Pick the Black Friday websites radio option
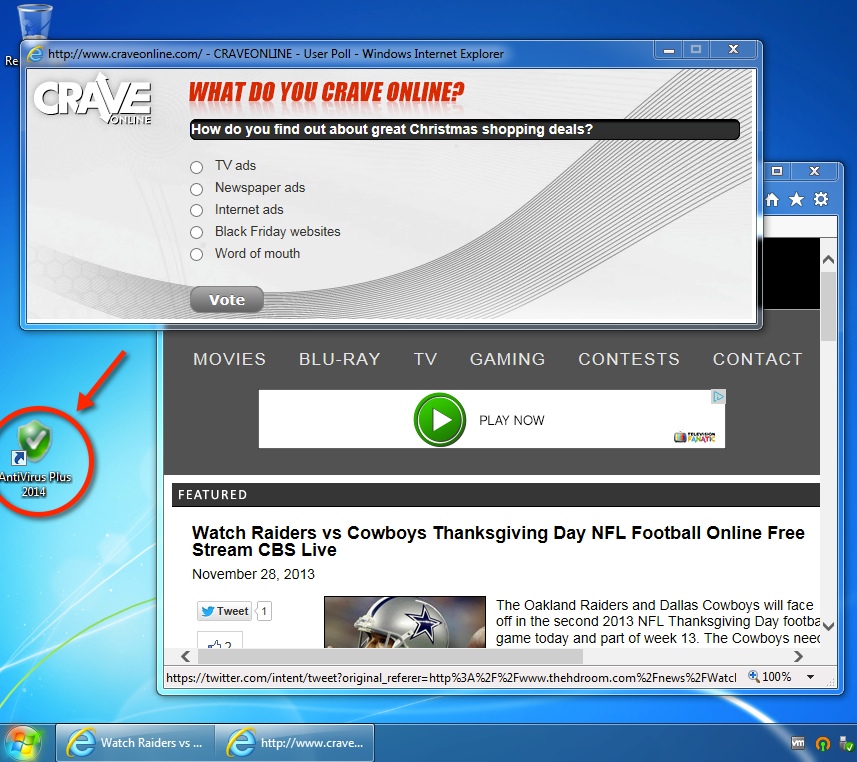Viewport: 857px width, 762px height. pos(196,232)
